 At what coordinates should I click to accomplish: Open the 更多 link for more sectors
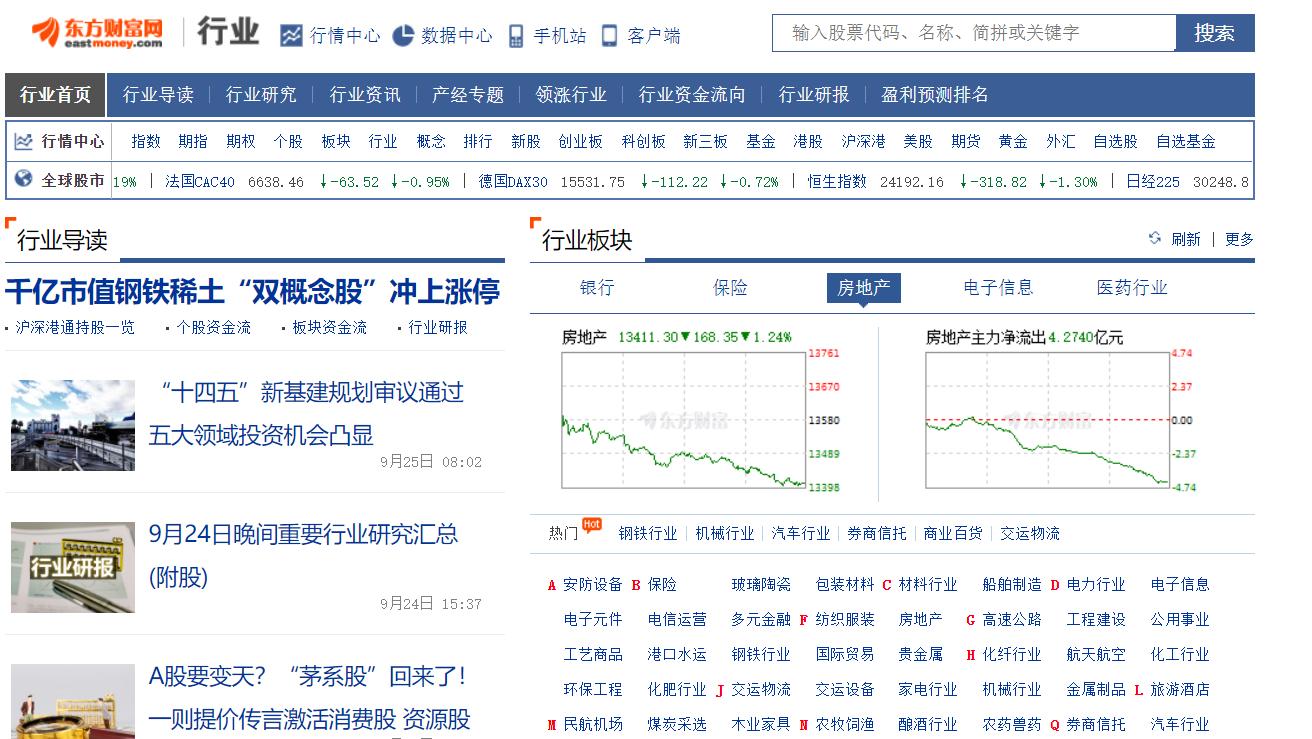point(1238,239)
